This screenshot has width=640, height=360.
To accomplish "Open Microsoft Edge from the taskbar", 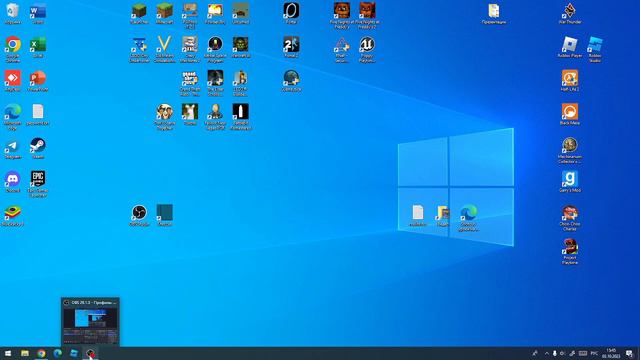I will click(58, 353).
